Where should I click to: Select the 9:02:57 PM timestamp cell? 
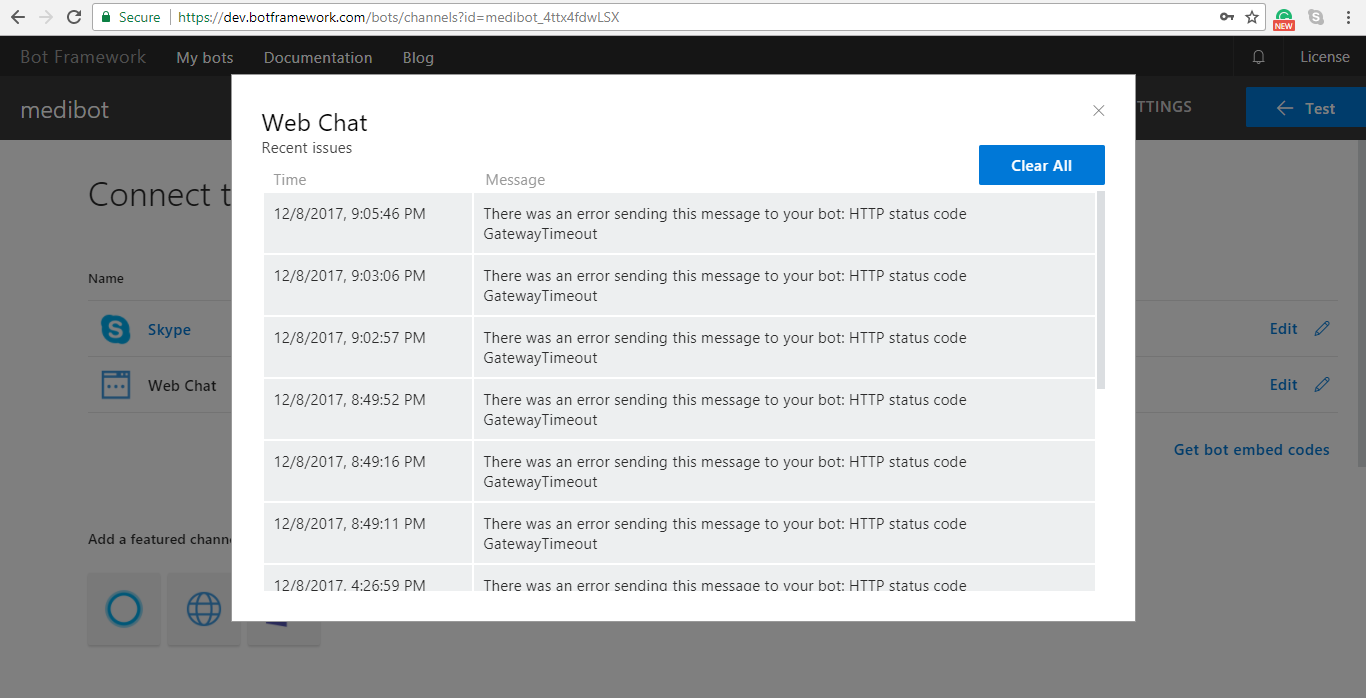(368, 347)
